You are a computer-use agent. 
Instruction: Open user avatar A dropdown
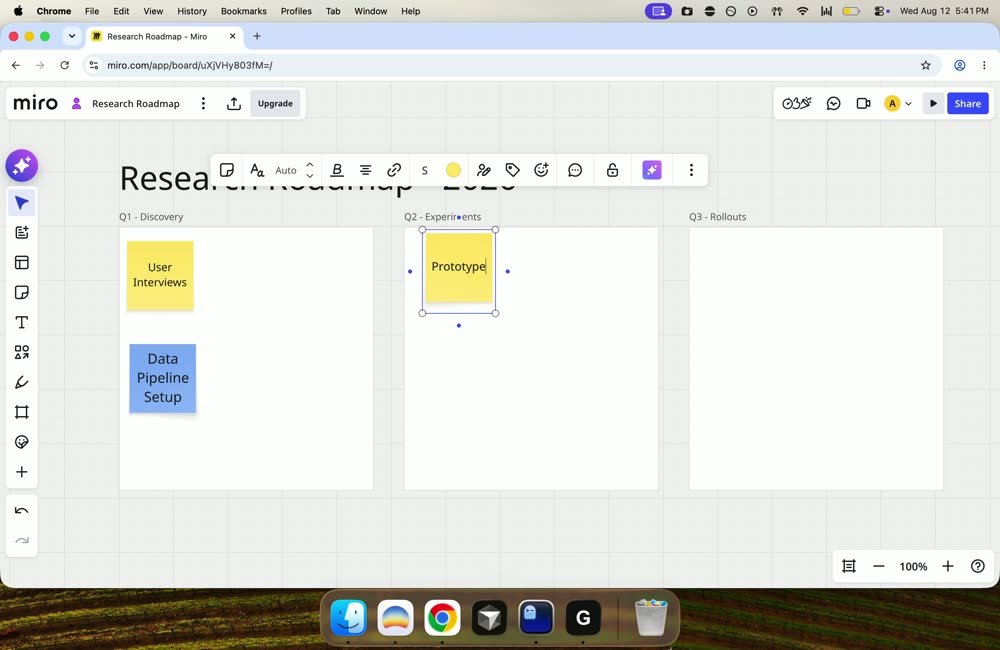(898, 103)
